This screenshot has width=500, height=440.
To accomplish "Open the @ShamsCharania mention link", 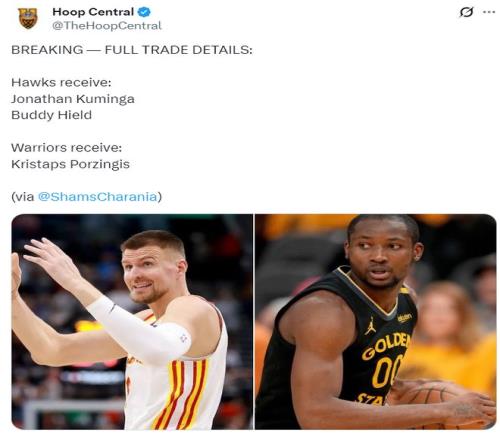I will tap(97, 197).
